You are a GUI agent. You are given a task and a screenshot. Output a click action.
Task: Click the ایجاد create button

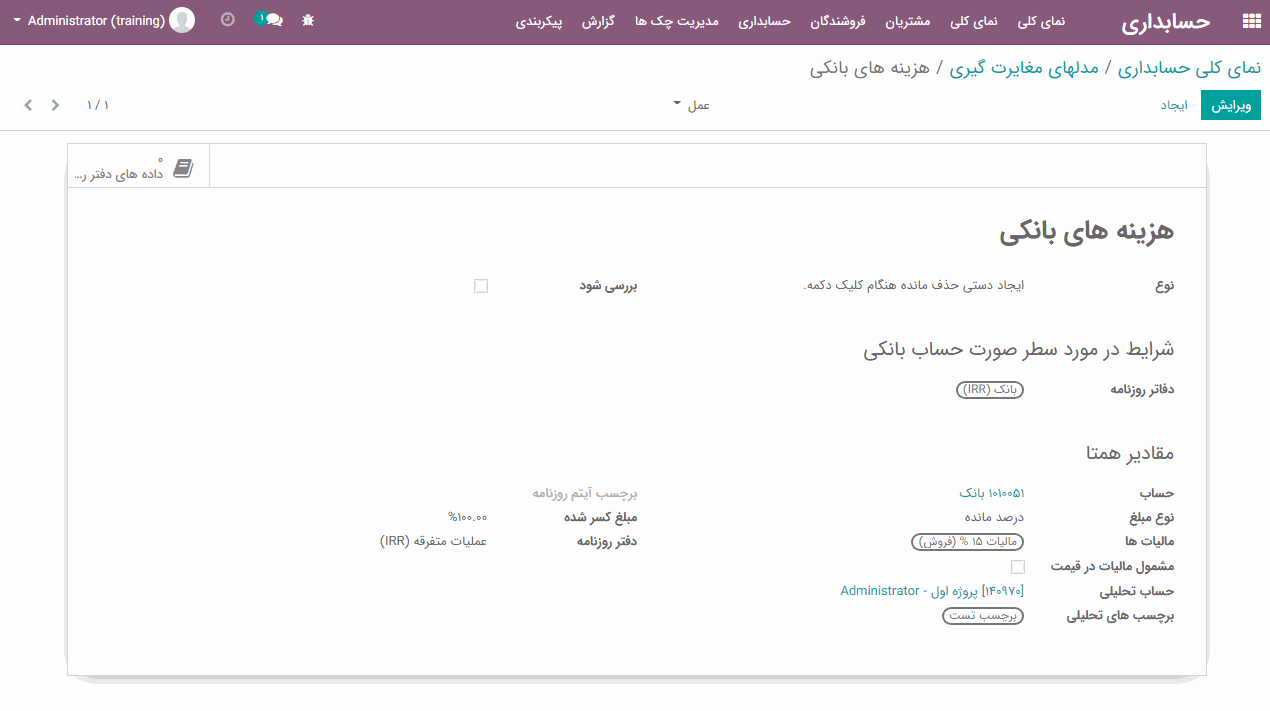1174,105
